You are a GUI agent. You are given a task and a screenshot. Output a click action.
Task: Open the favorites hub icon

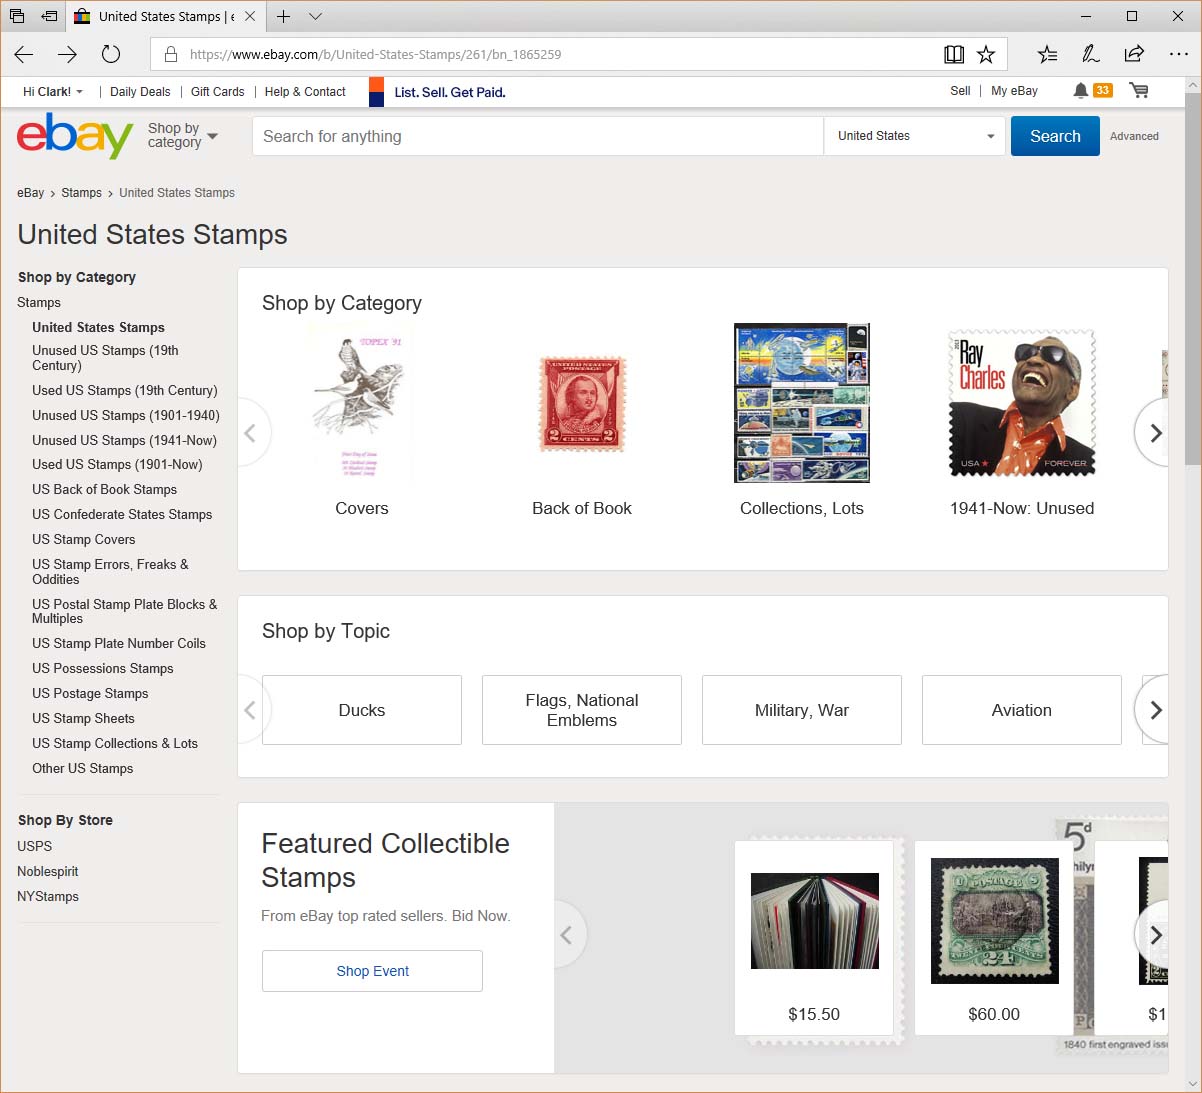click(x=1047, y=54)
